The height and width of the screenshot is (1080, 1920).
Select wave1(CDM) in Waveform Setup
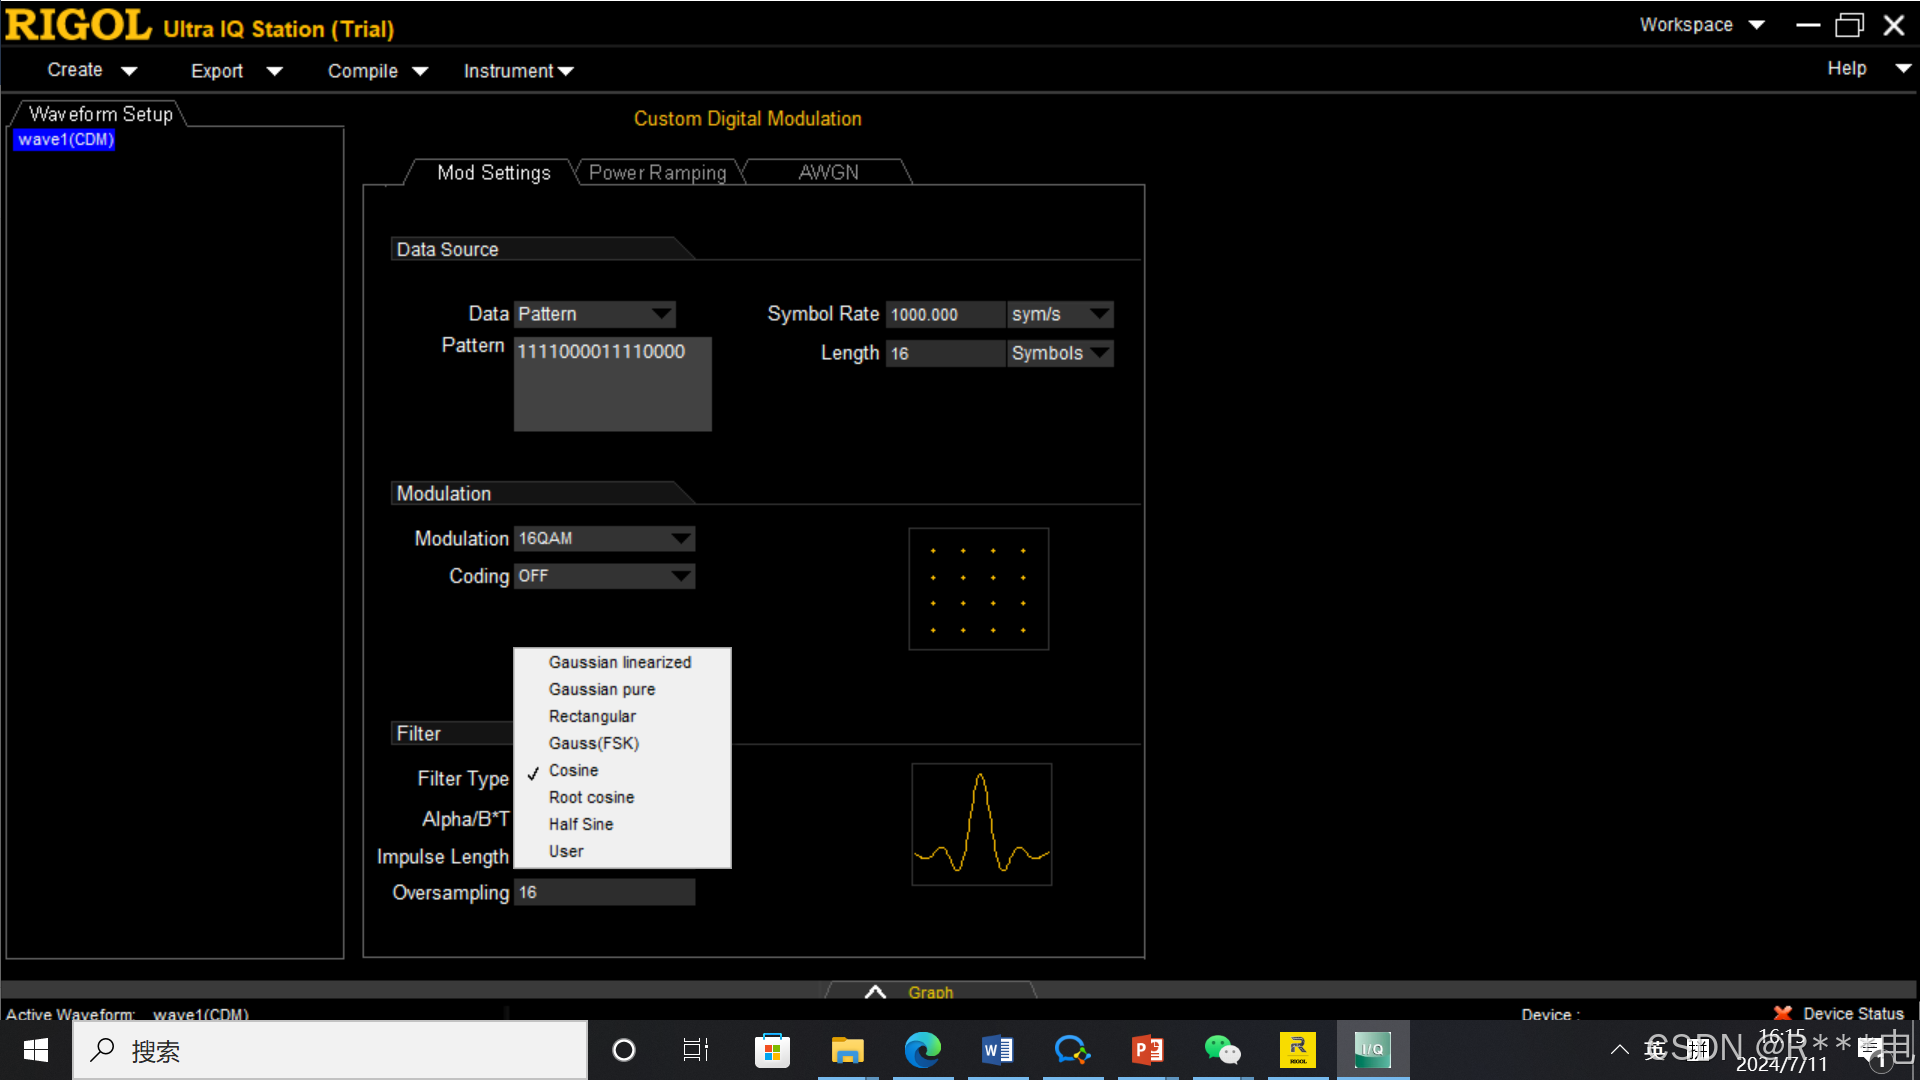point(65,140)
